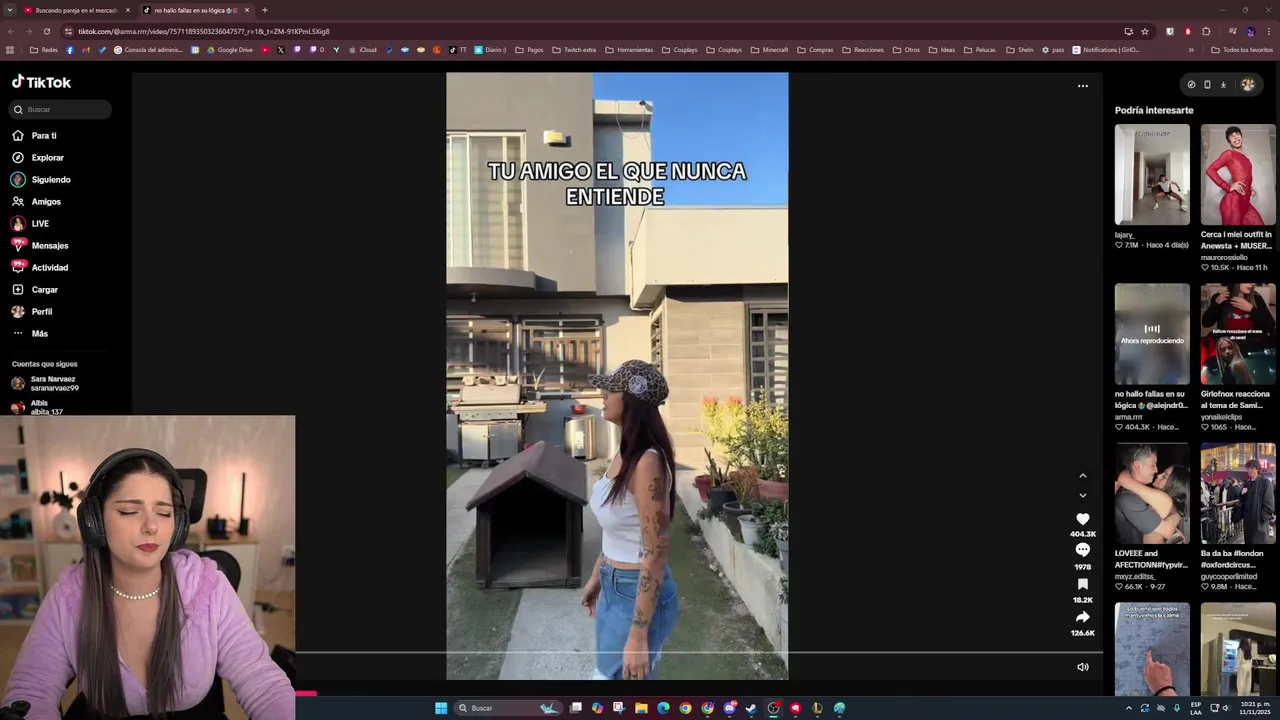The width and height of the screenshot is (1280, 720).
Task: Open the lajary_ suggested video thumbnail
Action: (x=1152, y=174)
